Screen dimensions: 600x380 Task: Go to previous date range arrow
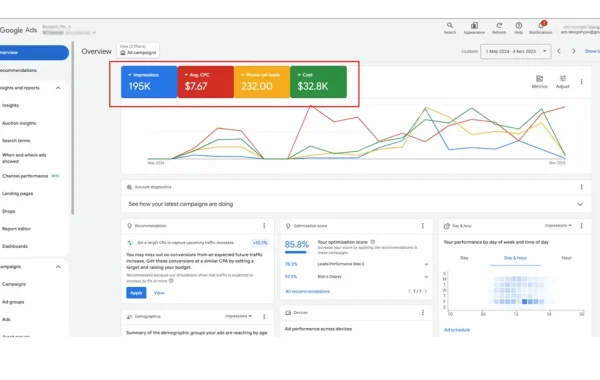pos(559,51)
